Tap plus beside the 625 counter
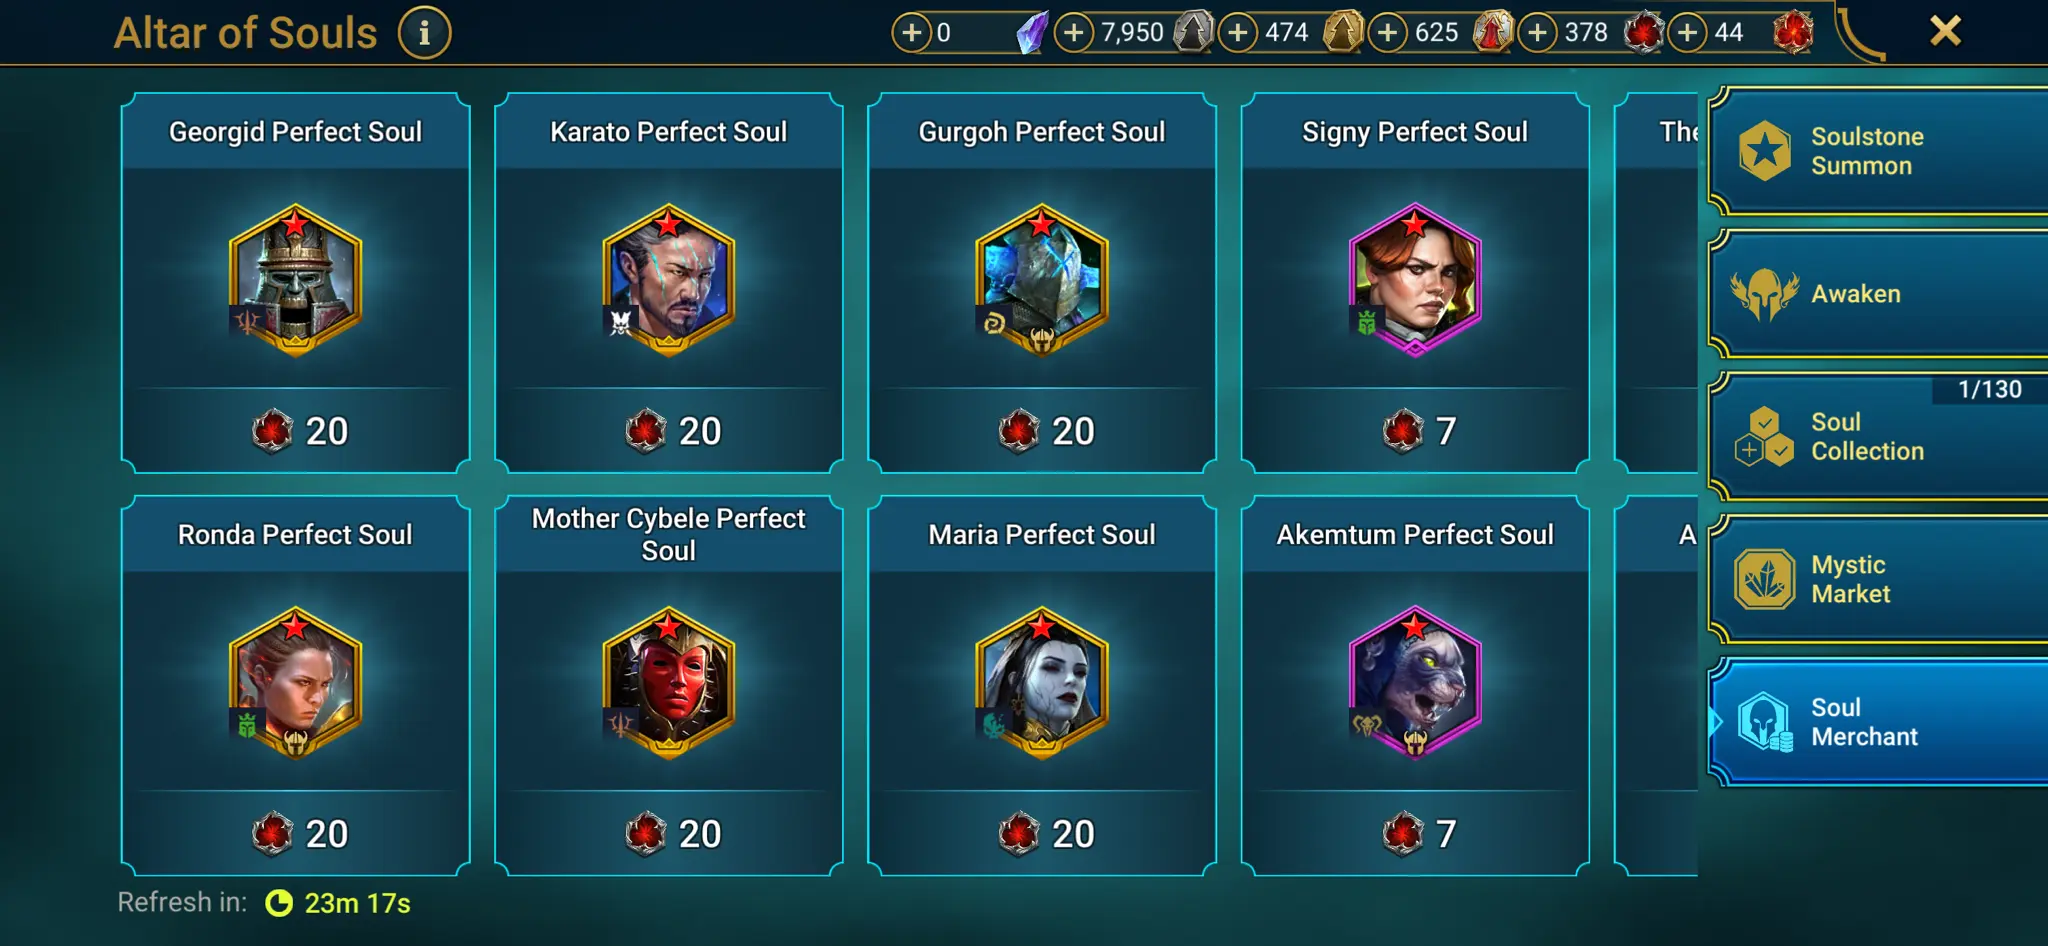The width and height of the screenshot is (2048, 946). pyautogui.click(x=1387, y=32)
